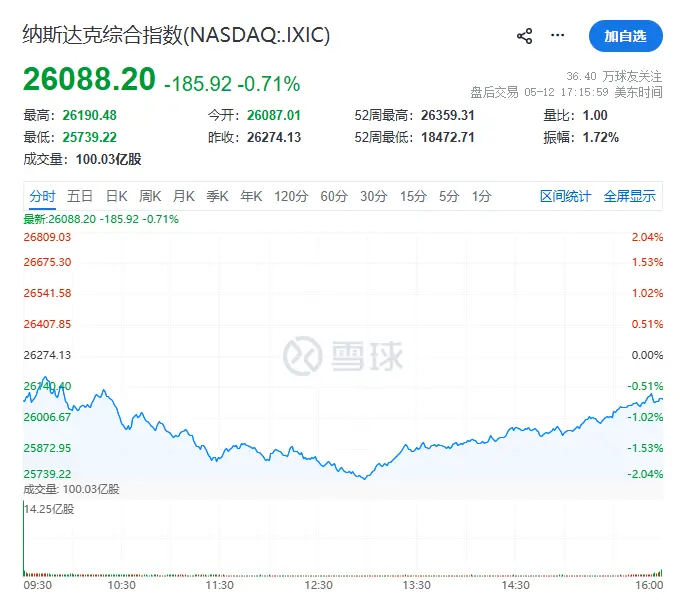Switch to the 日K chart tab

coord(117,196)
